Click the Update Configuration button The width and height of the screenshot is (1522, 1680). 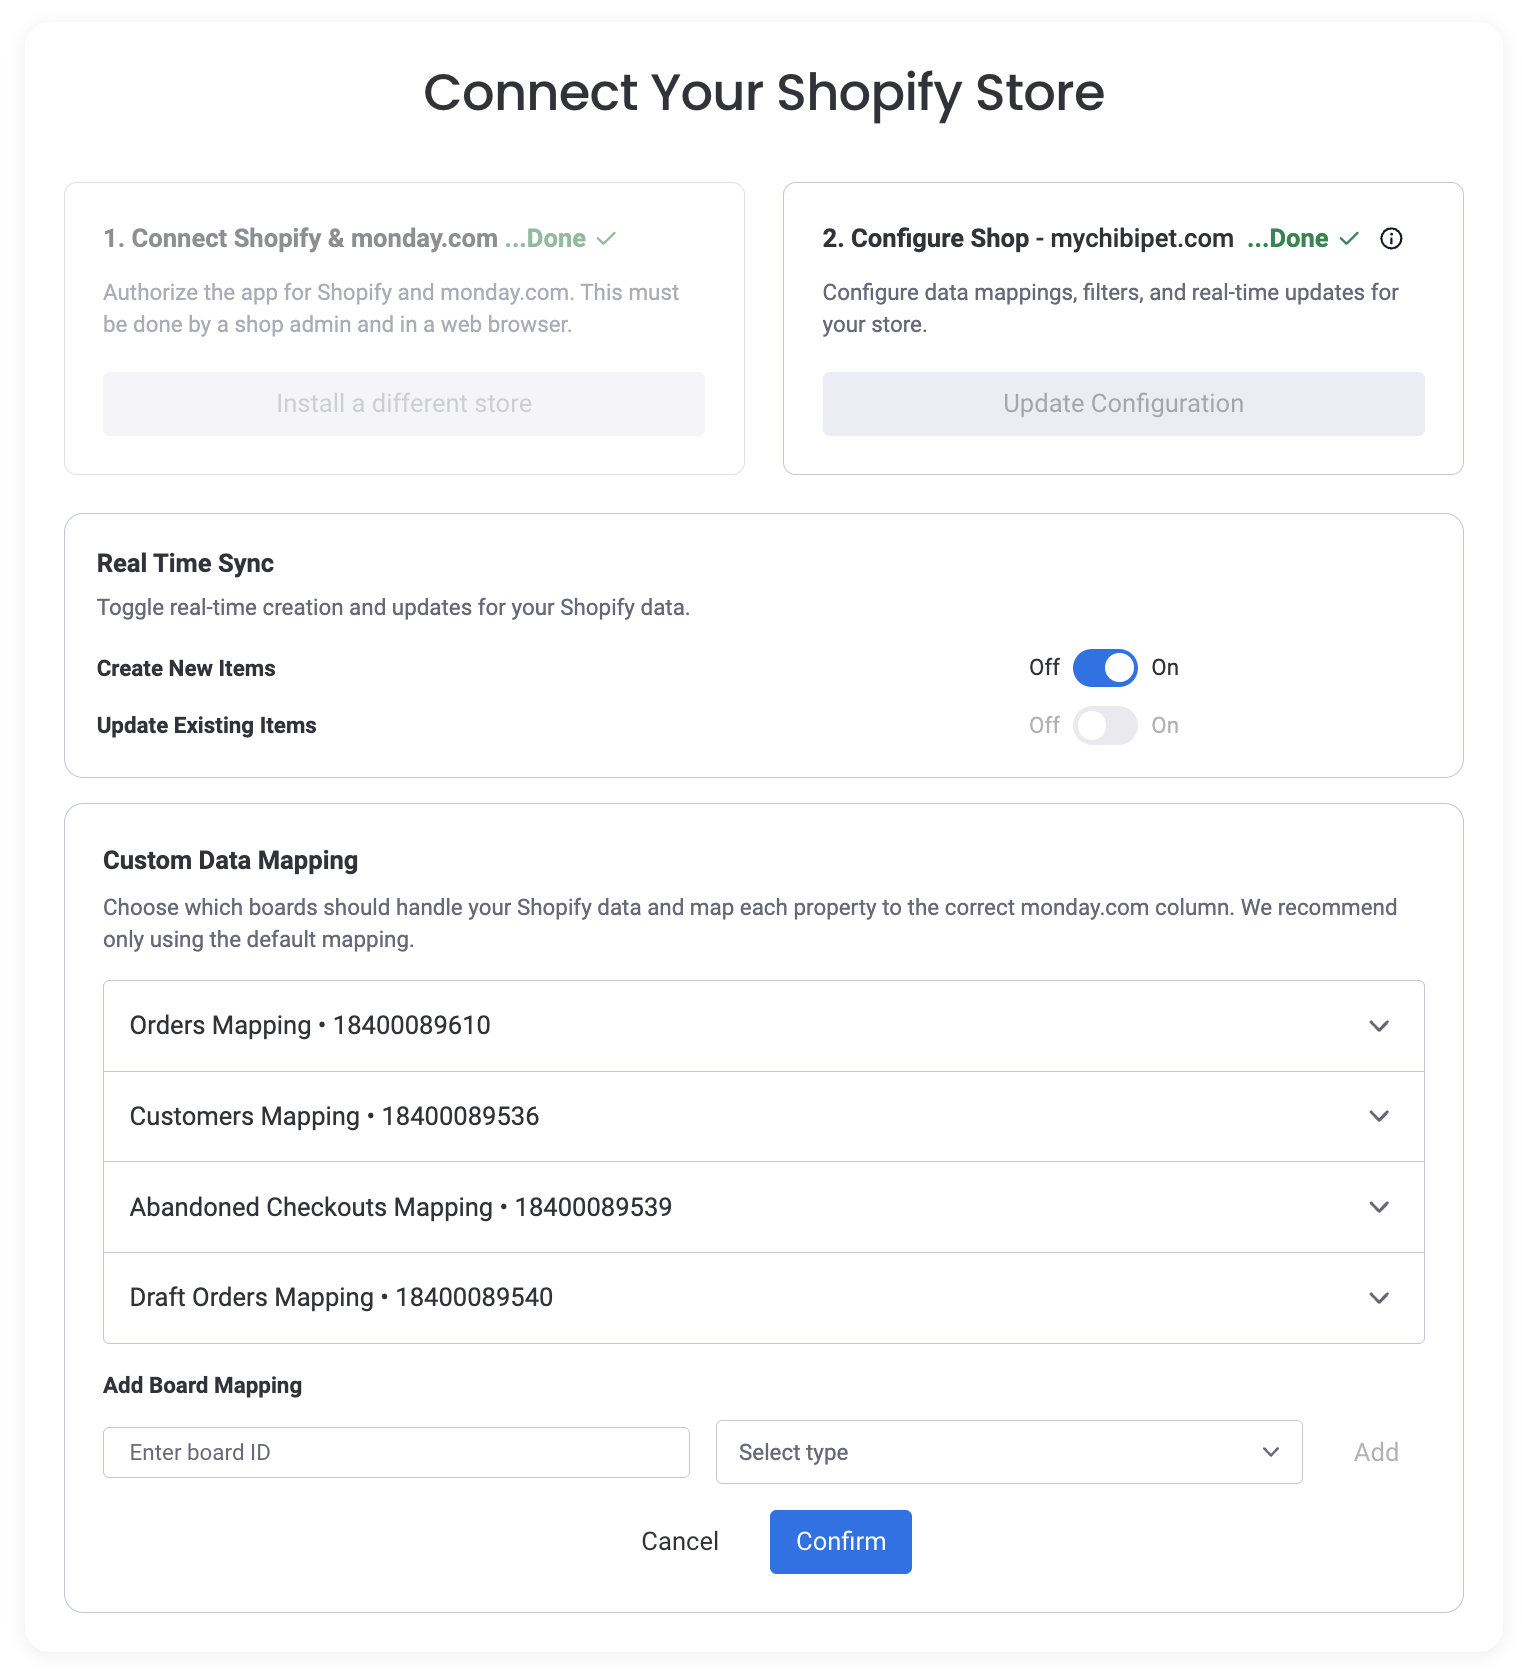1123,404
